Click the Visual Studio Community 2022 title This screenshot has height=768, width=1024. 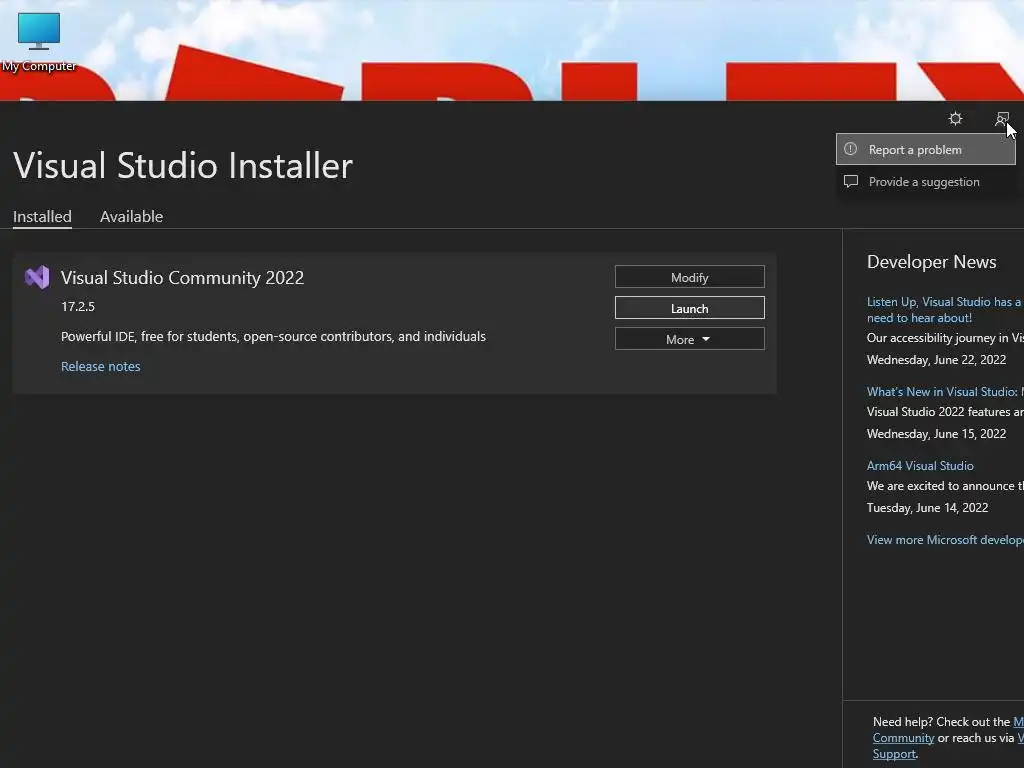coord(182,278)
